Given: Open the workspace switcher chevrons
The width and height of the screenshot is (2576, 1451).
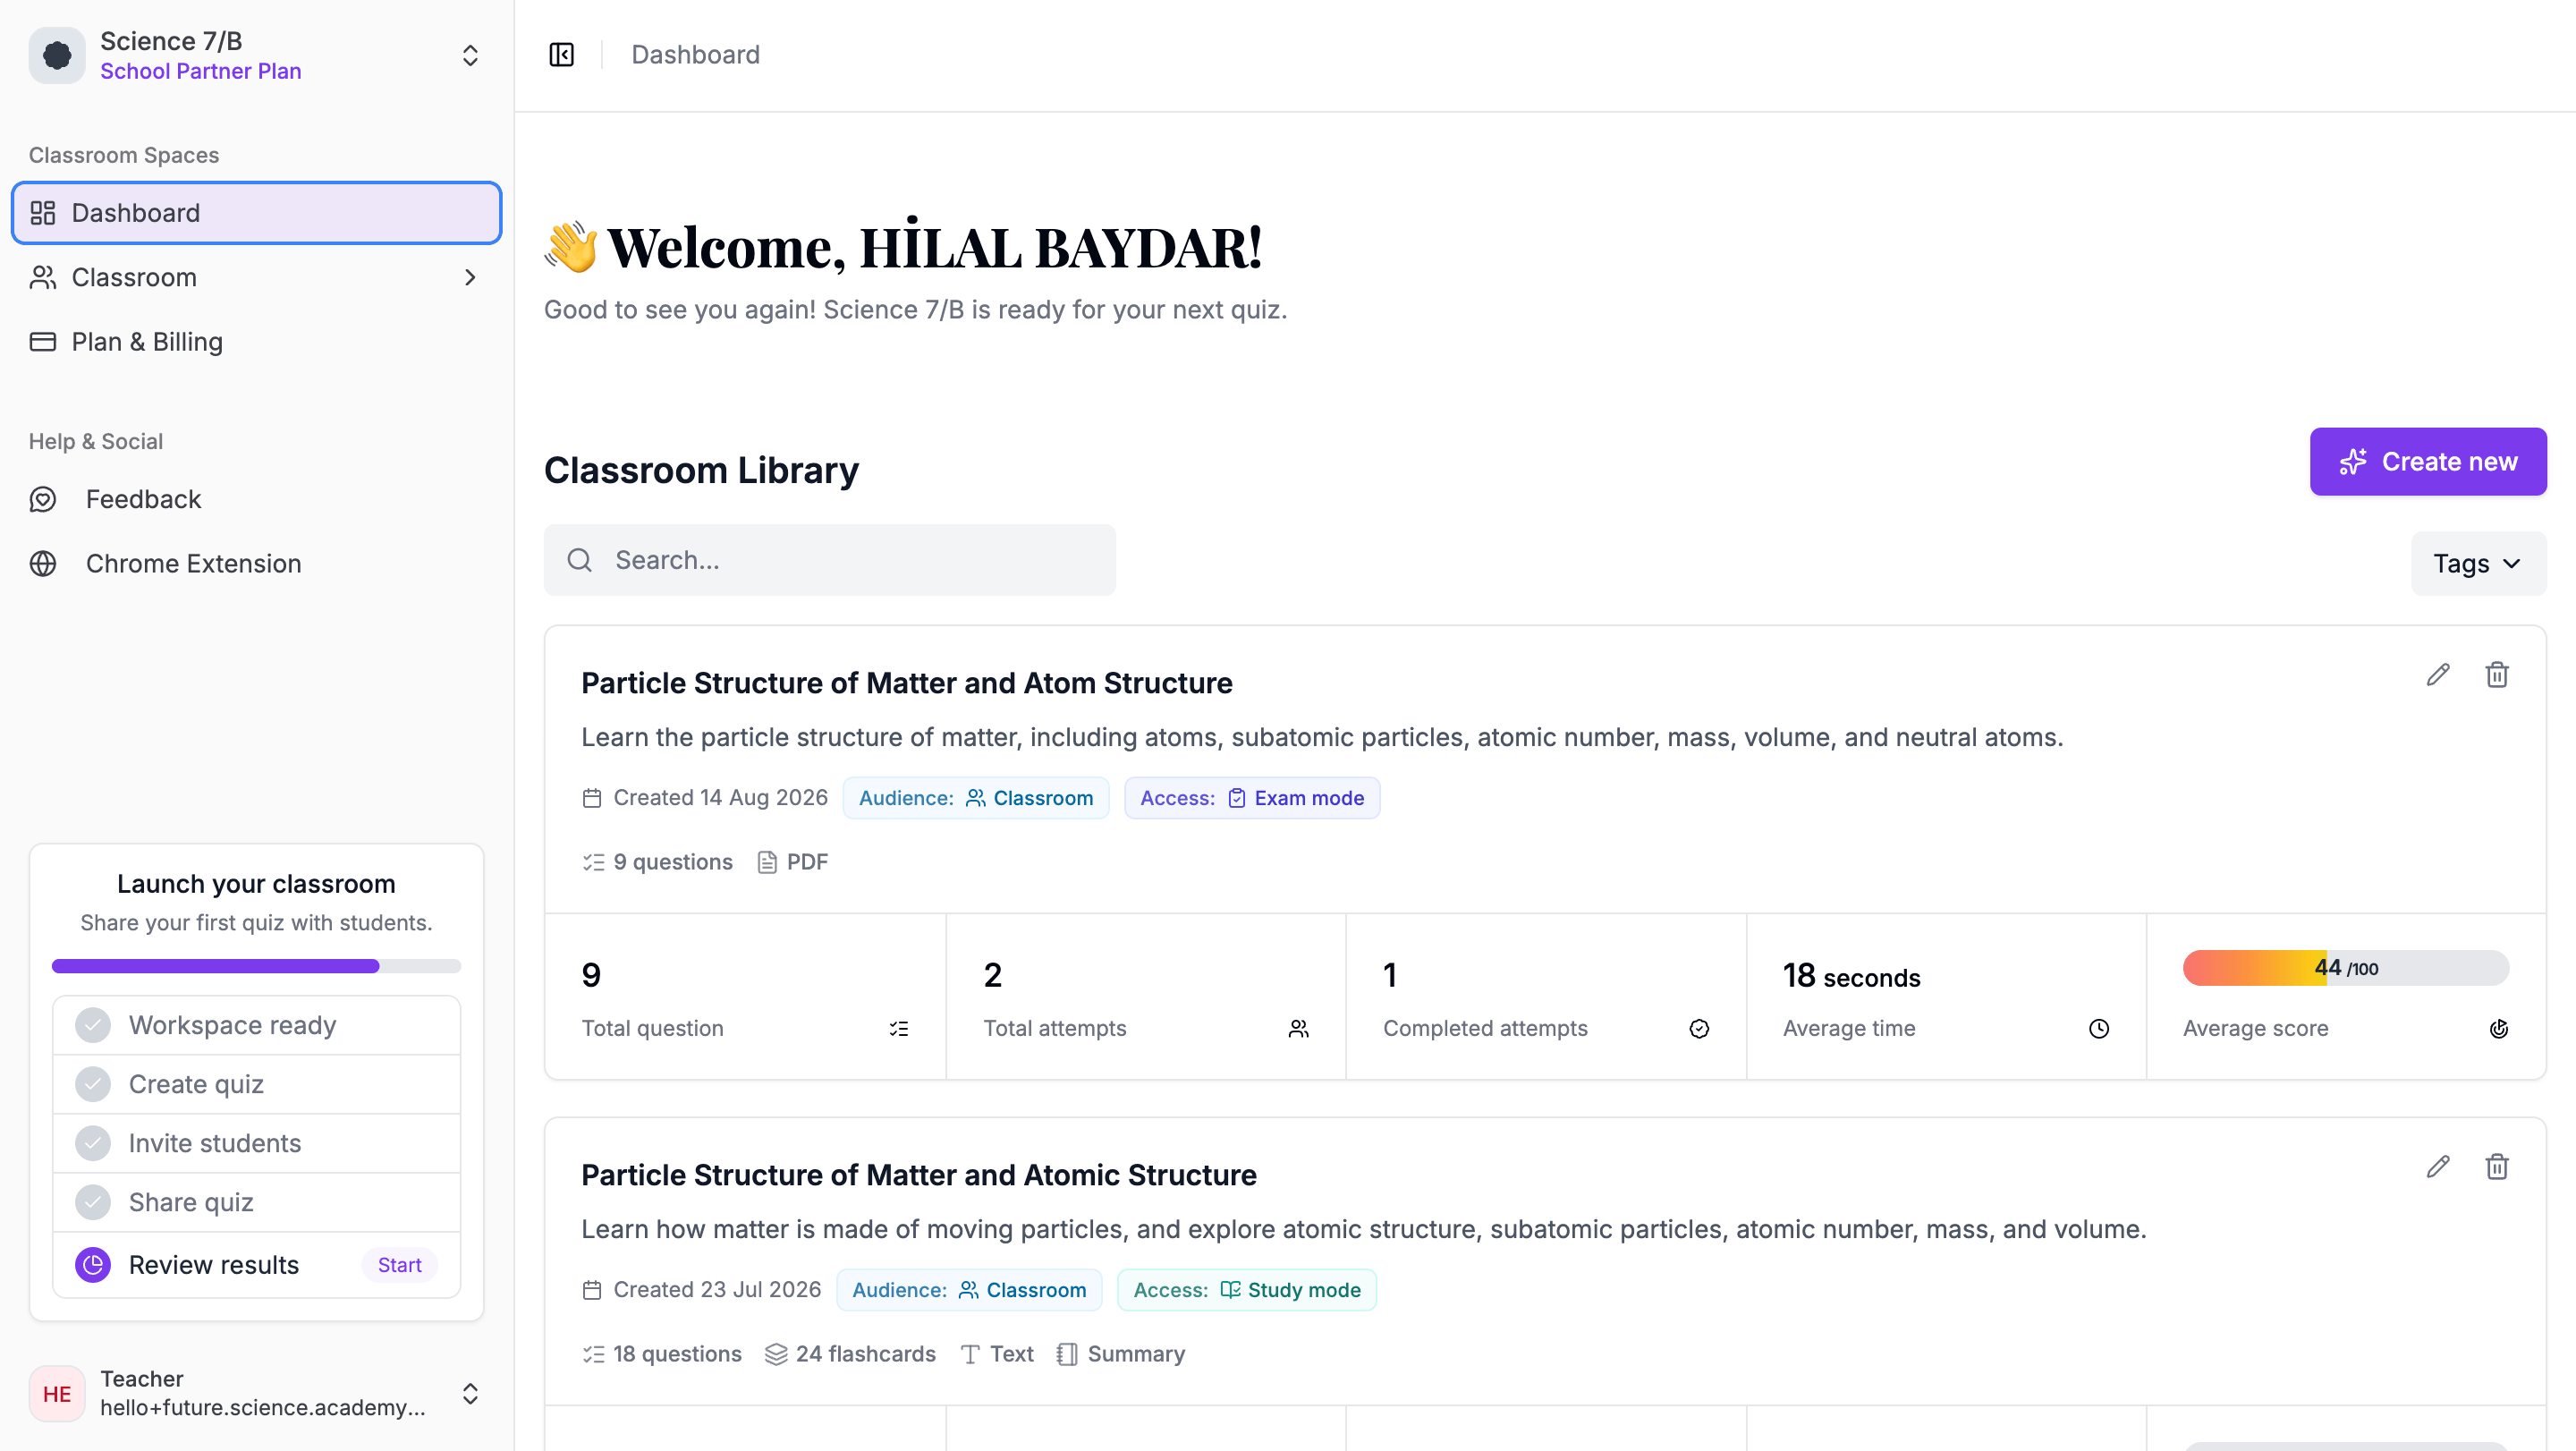Looking at the screenshot, I should (x=470, y=55).
